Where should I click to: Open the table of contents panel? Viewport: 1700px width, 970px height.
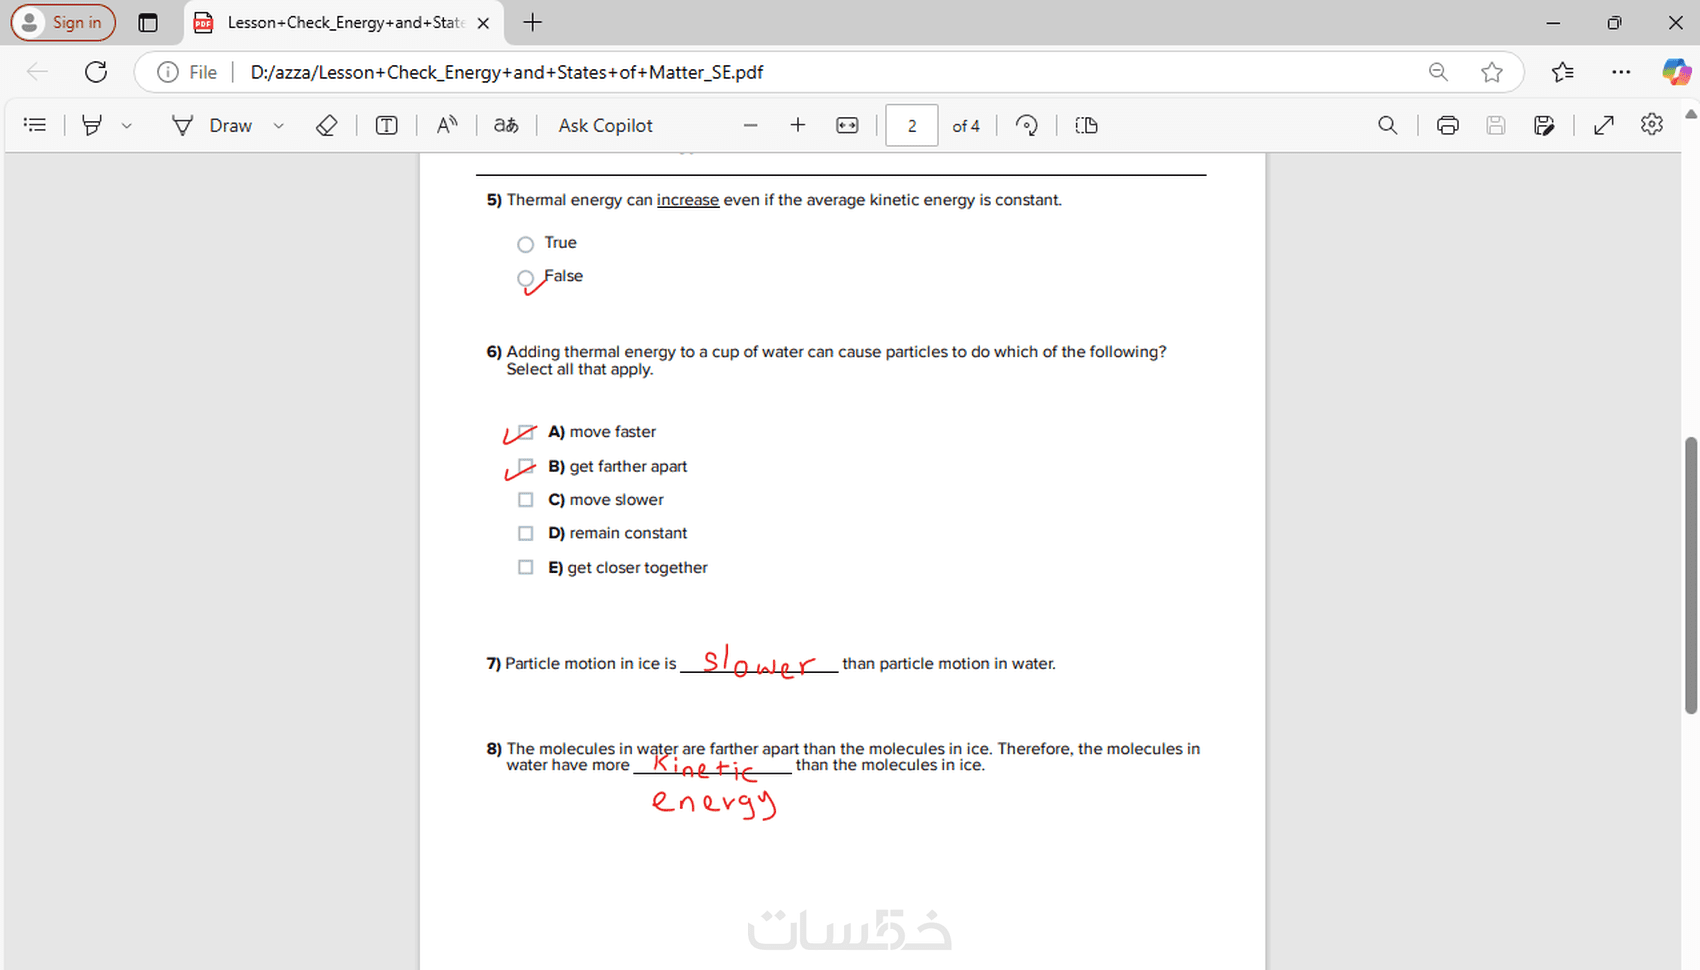pyautogui.click(x=35, y=125)
